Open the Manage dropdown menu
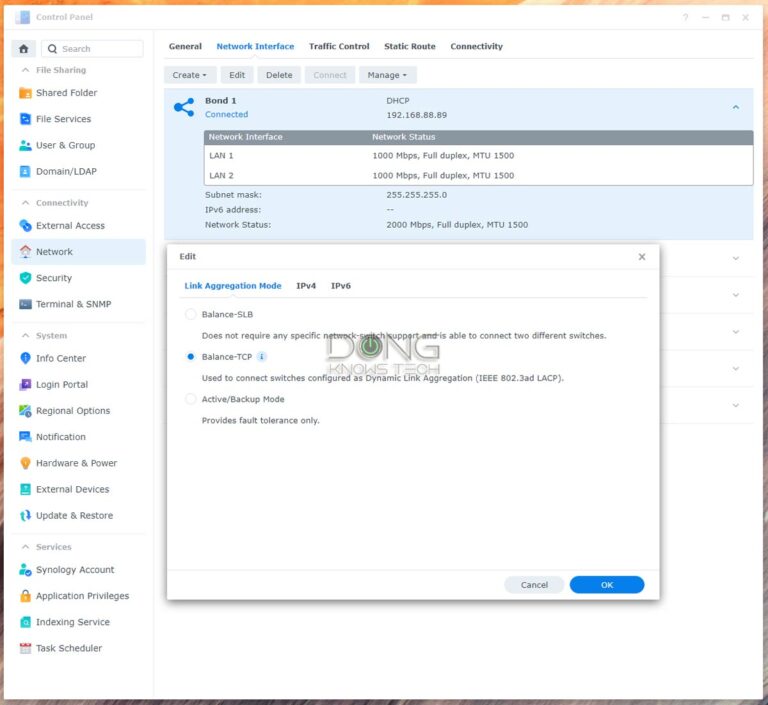 click(387, 75)
